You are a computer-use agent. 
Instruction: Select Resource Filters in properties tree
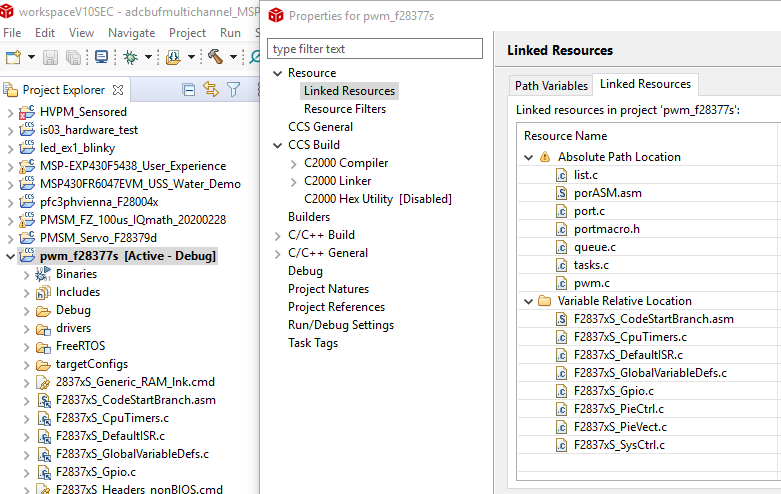pos(344,109)
